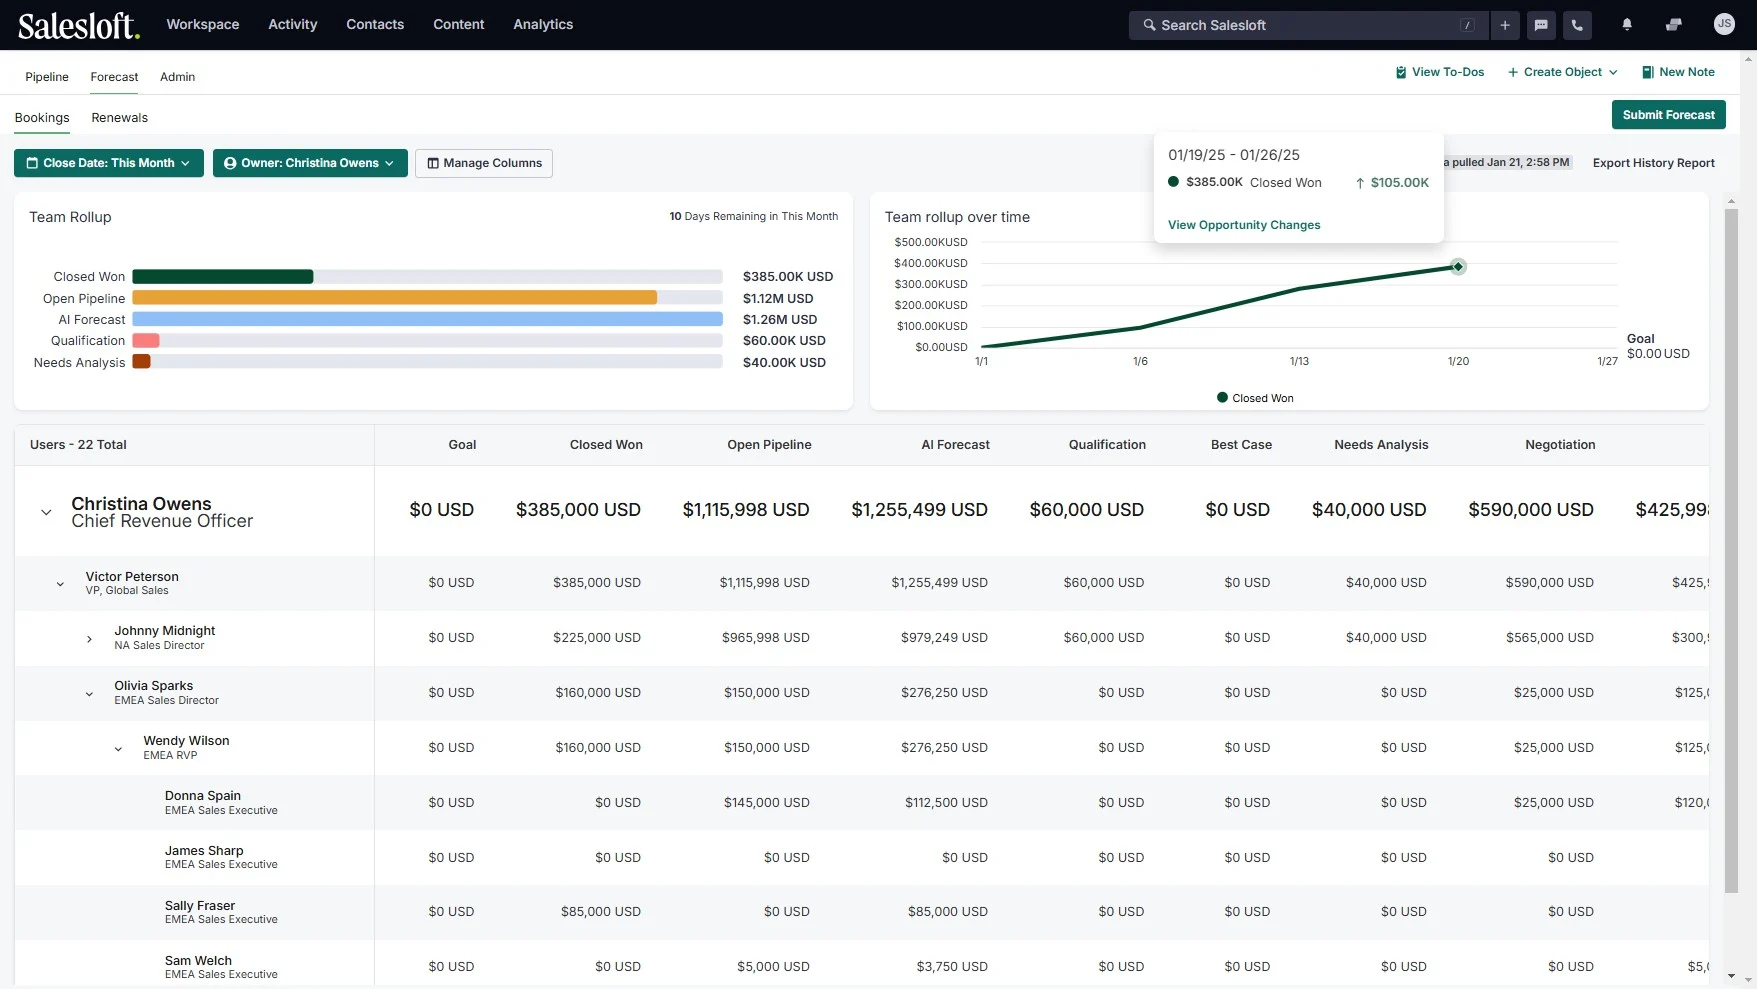Image resolution: width=1757 pixels, height=989 pixels.
Task: Click Christina Owens' $1,255,499 USD AI Forecast
Action: [x=919, y=510]
